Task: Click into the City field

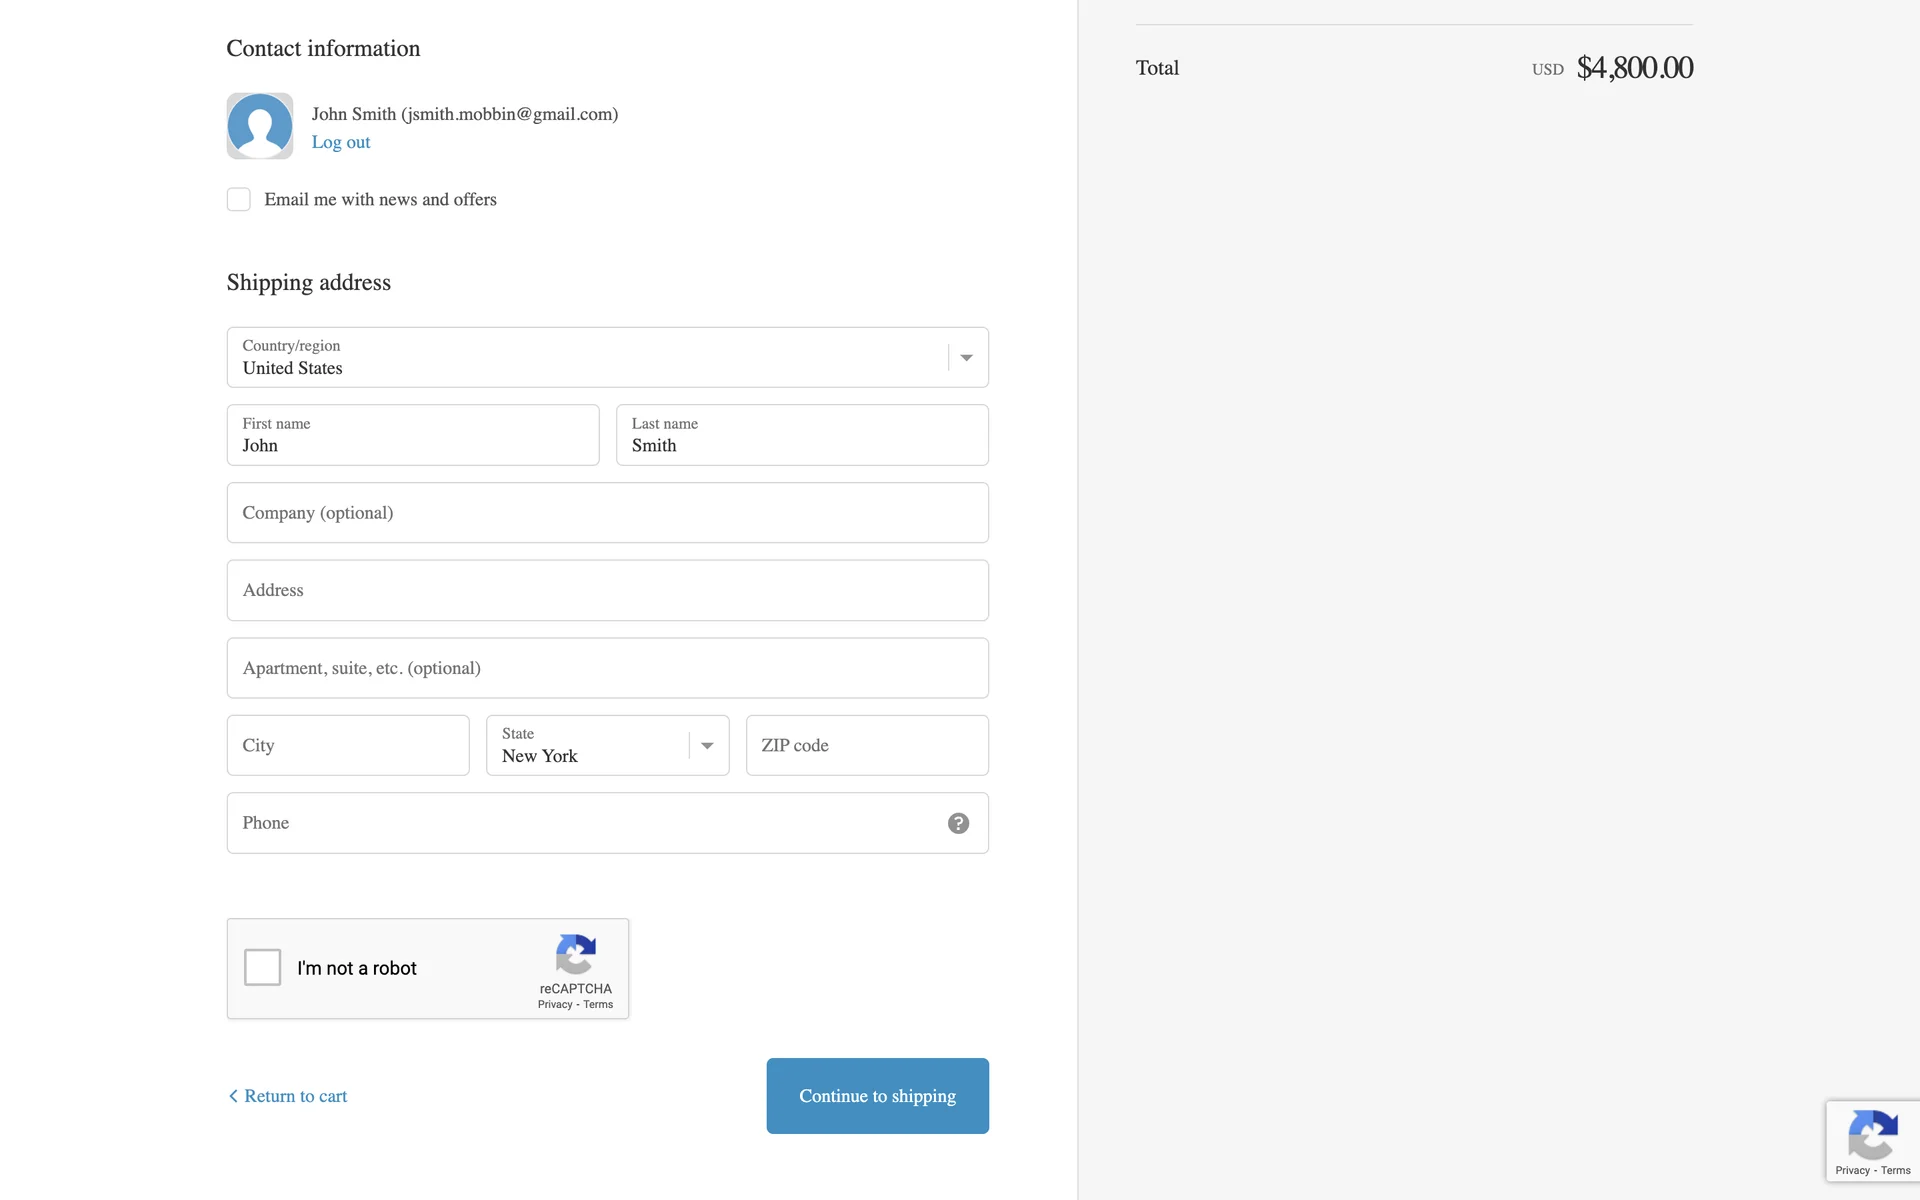Action: click(x=348, y=745)
